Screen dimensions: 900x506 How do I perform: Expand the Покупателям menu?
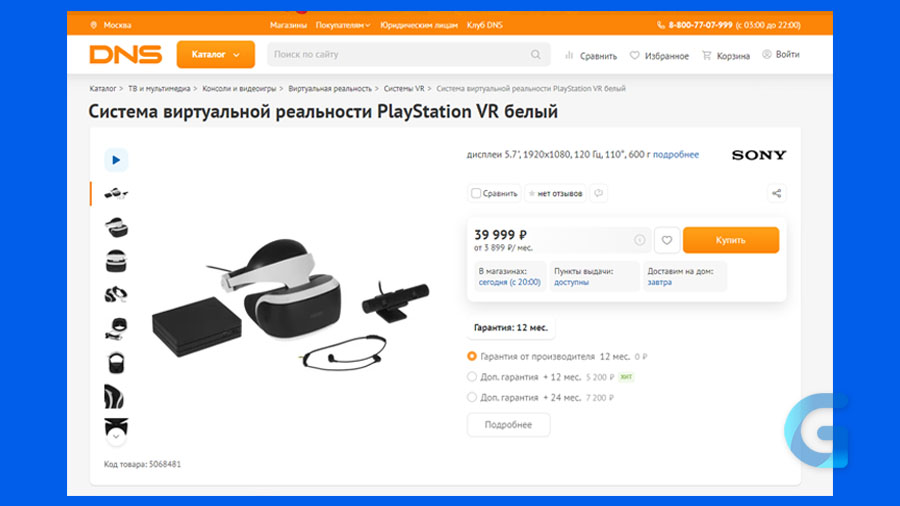click(x=343, y=25)
